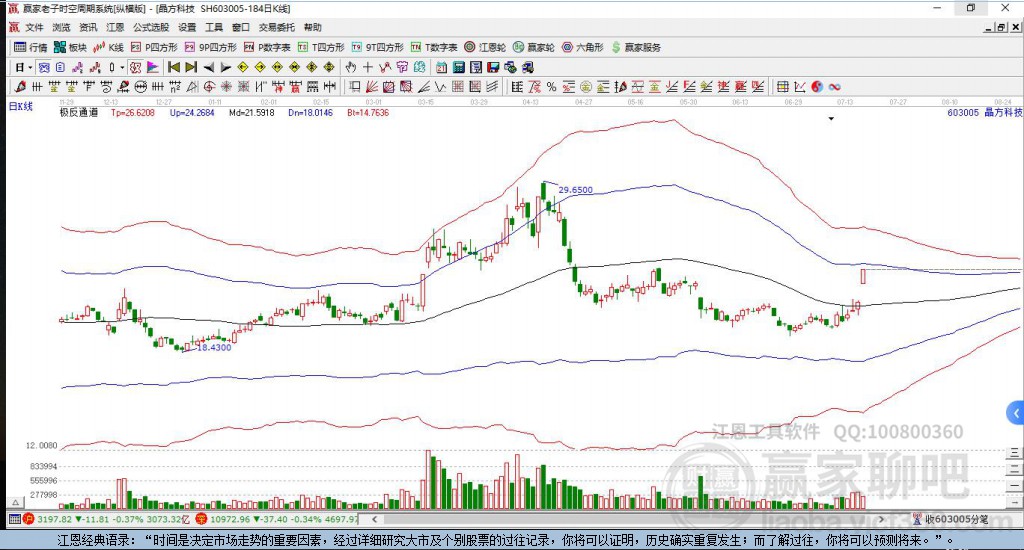
Task: Open the 文件 menu
Action: point(34,27)
